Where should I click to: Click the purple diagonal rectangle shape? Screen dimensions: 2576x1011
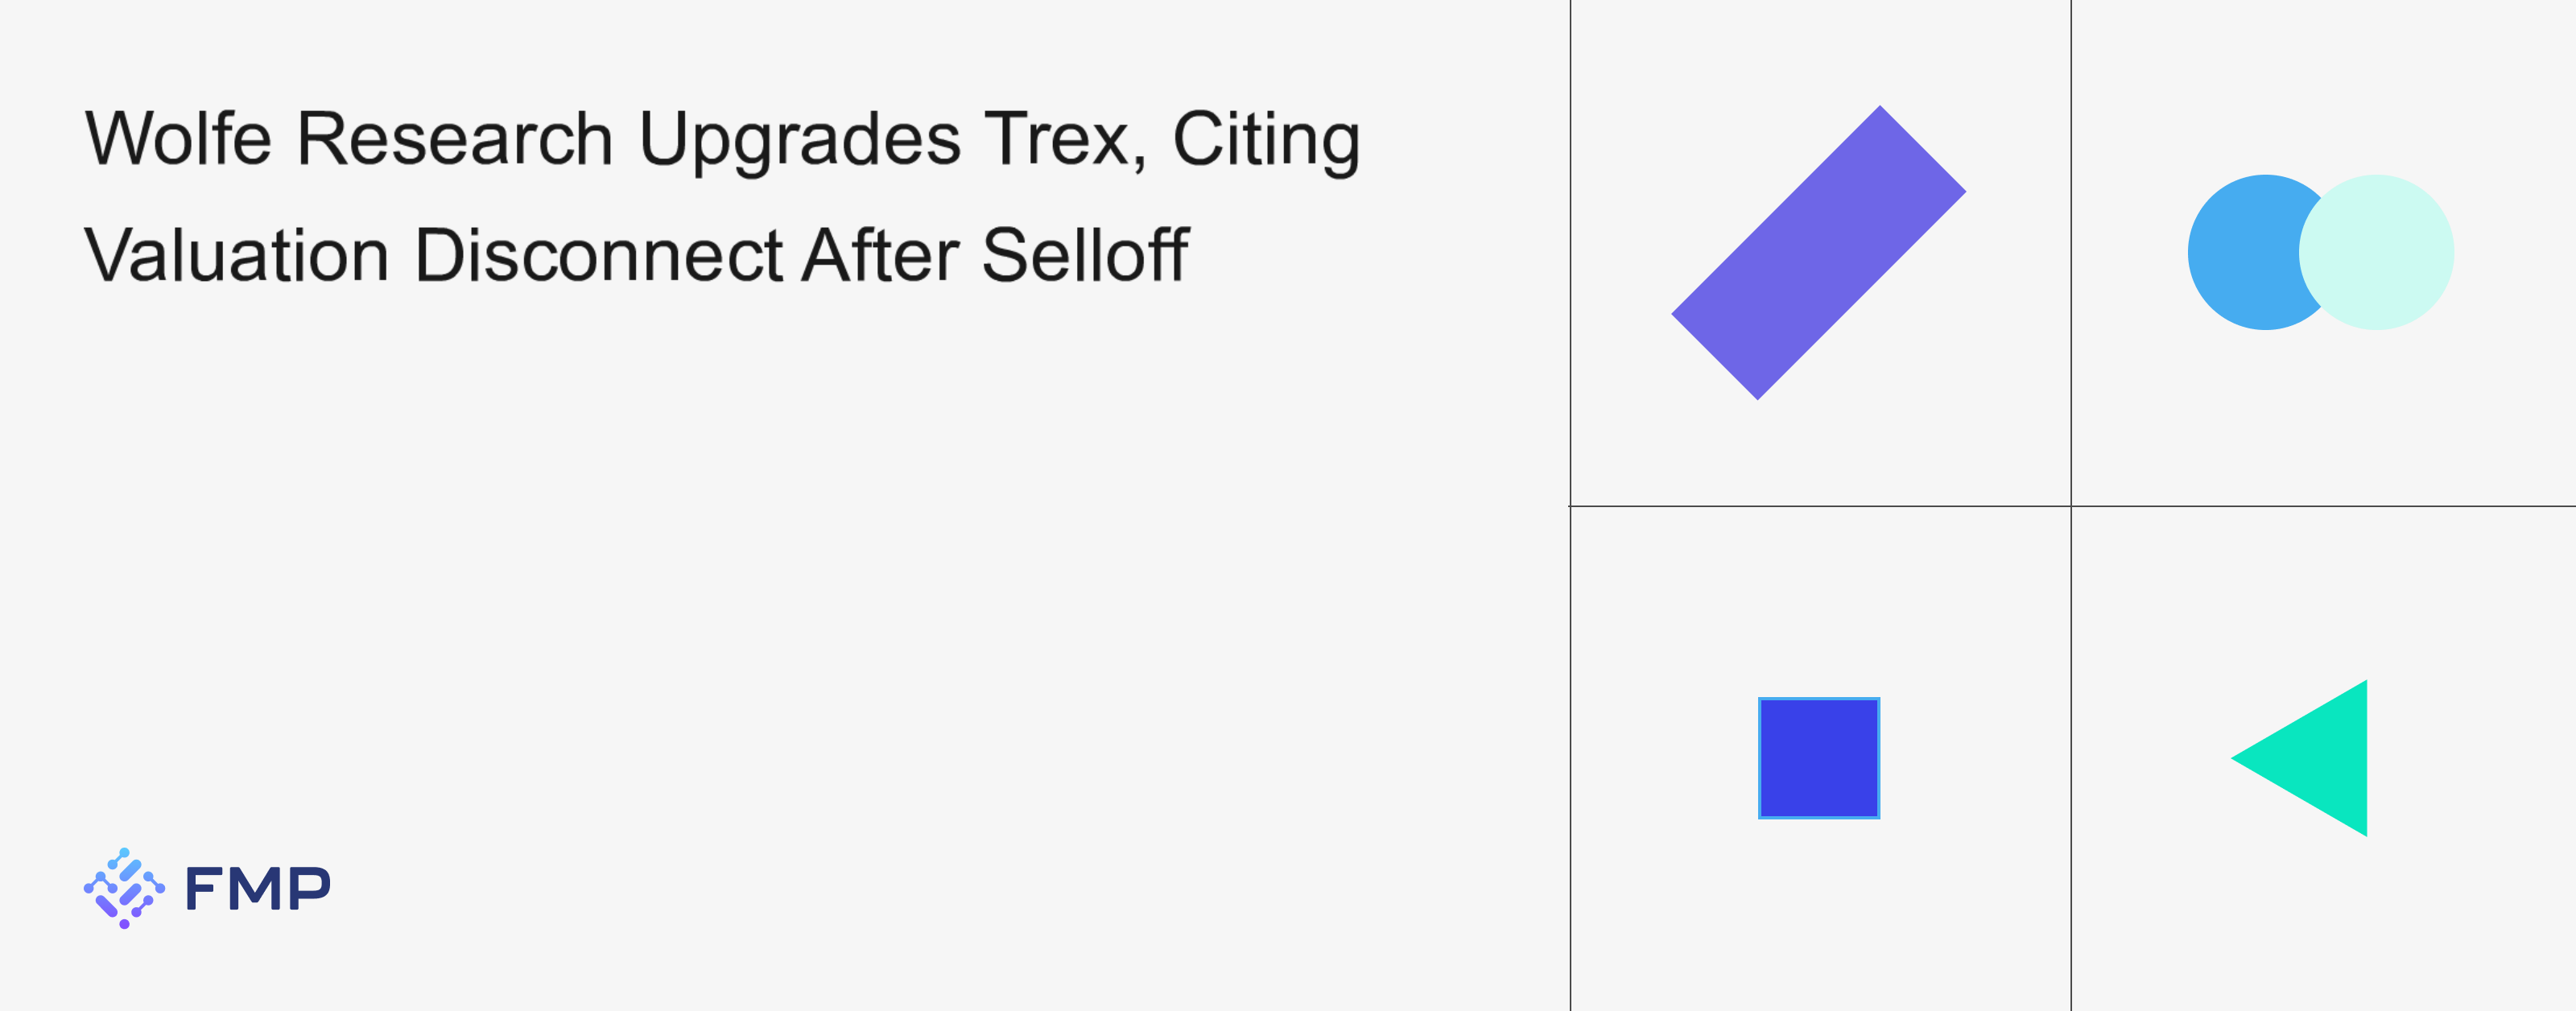coord(1818,252)
